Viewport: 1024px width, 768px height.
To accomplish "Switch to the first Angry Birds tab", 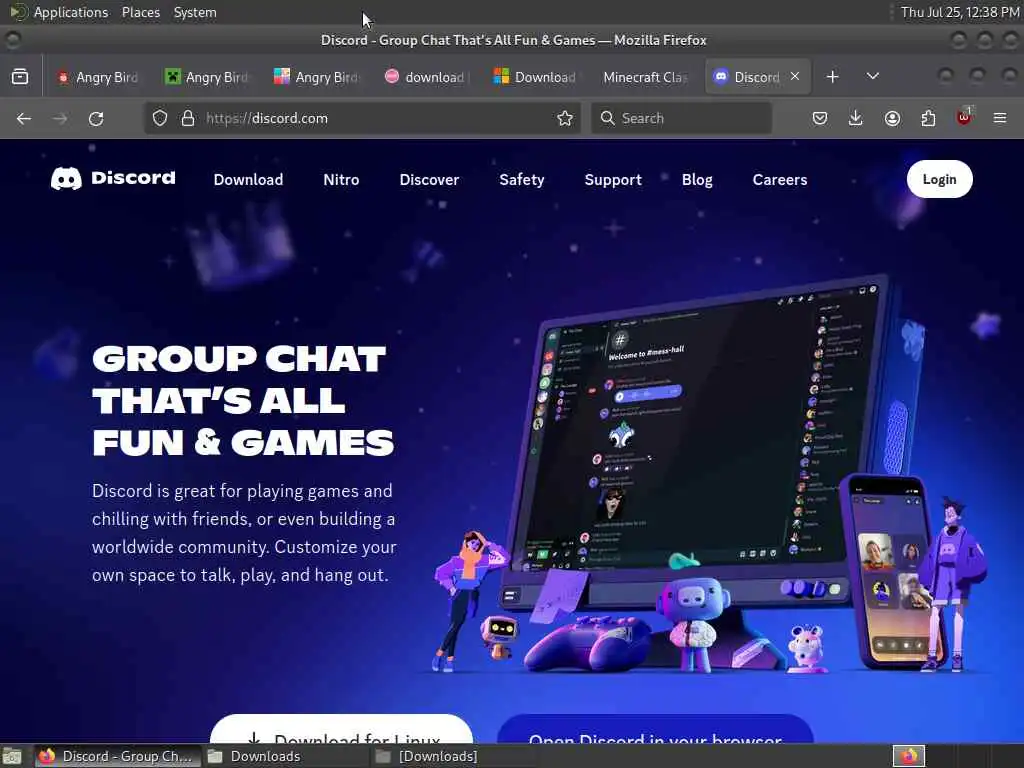I will (x=99, y=77).
